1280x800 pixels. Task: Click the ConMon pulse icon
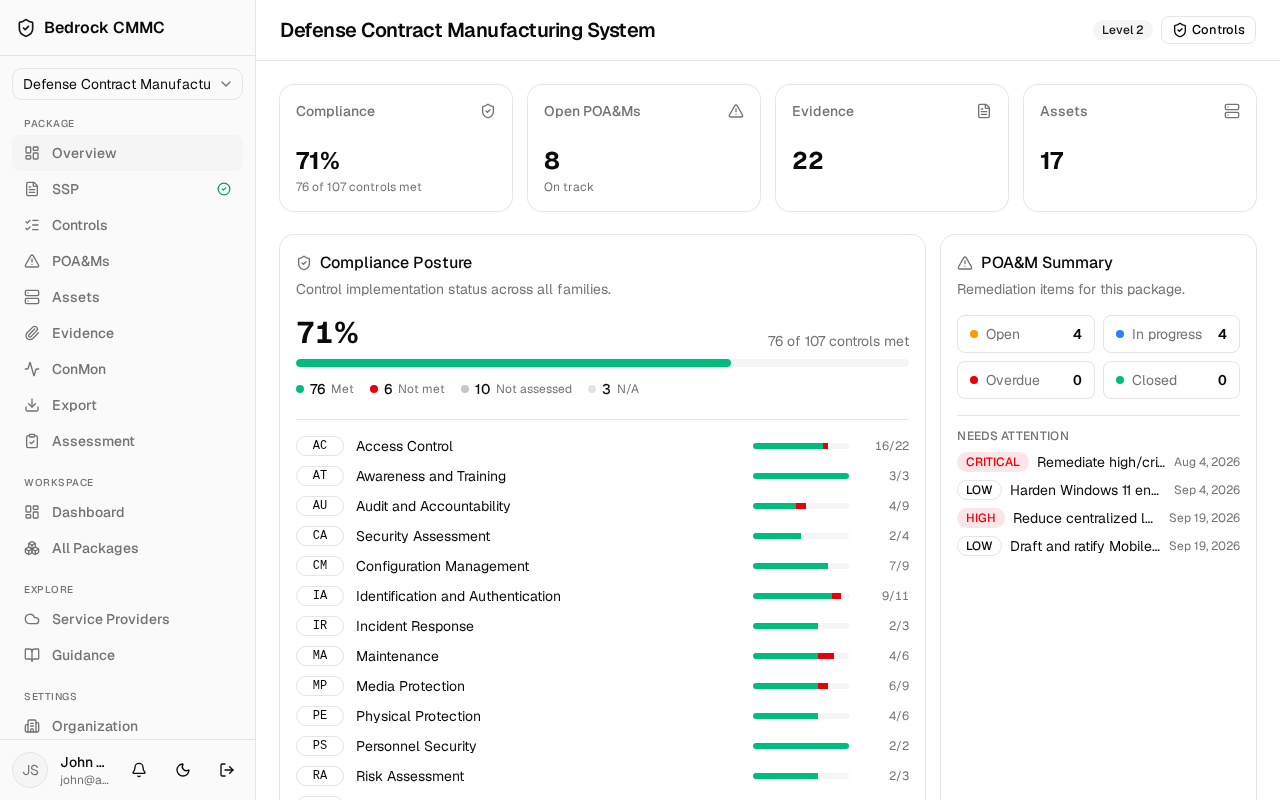click(x=32, y=369)
